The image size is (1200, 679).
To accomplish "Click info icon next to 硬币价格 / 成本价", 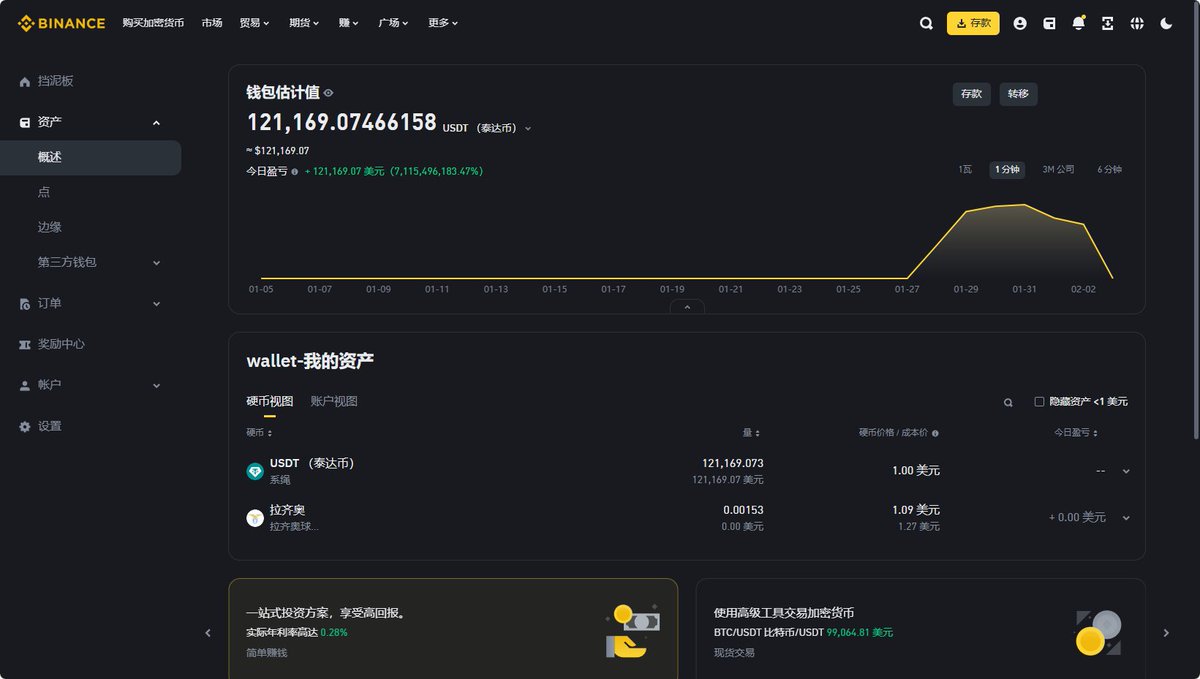I will click(x=935, y=434).
